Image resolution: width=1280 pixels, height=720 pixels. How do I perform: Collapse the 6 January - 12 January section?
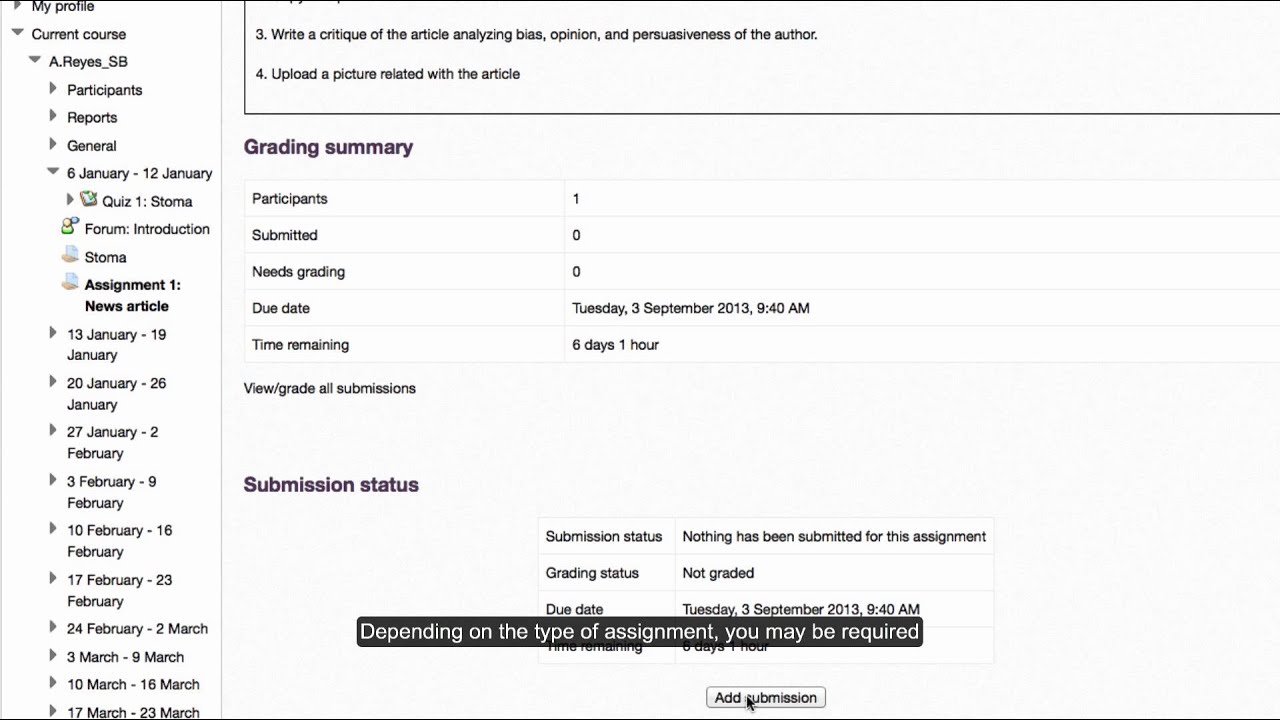[53, 172]
